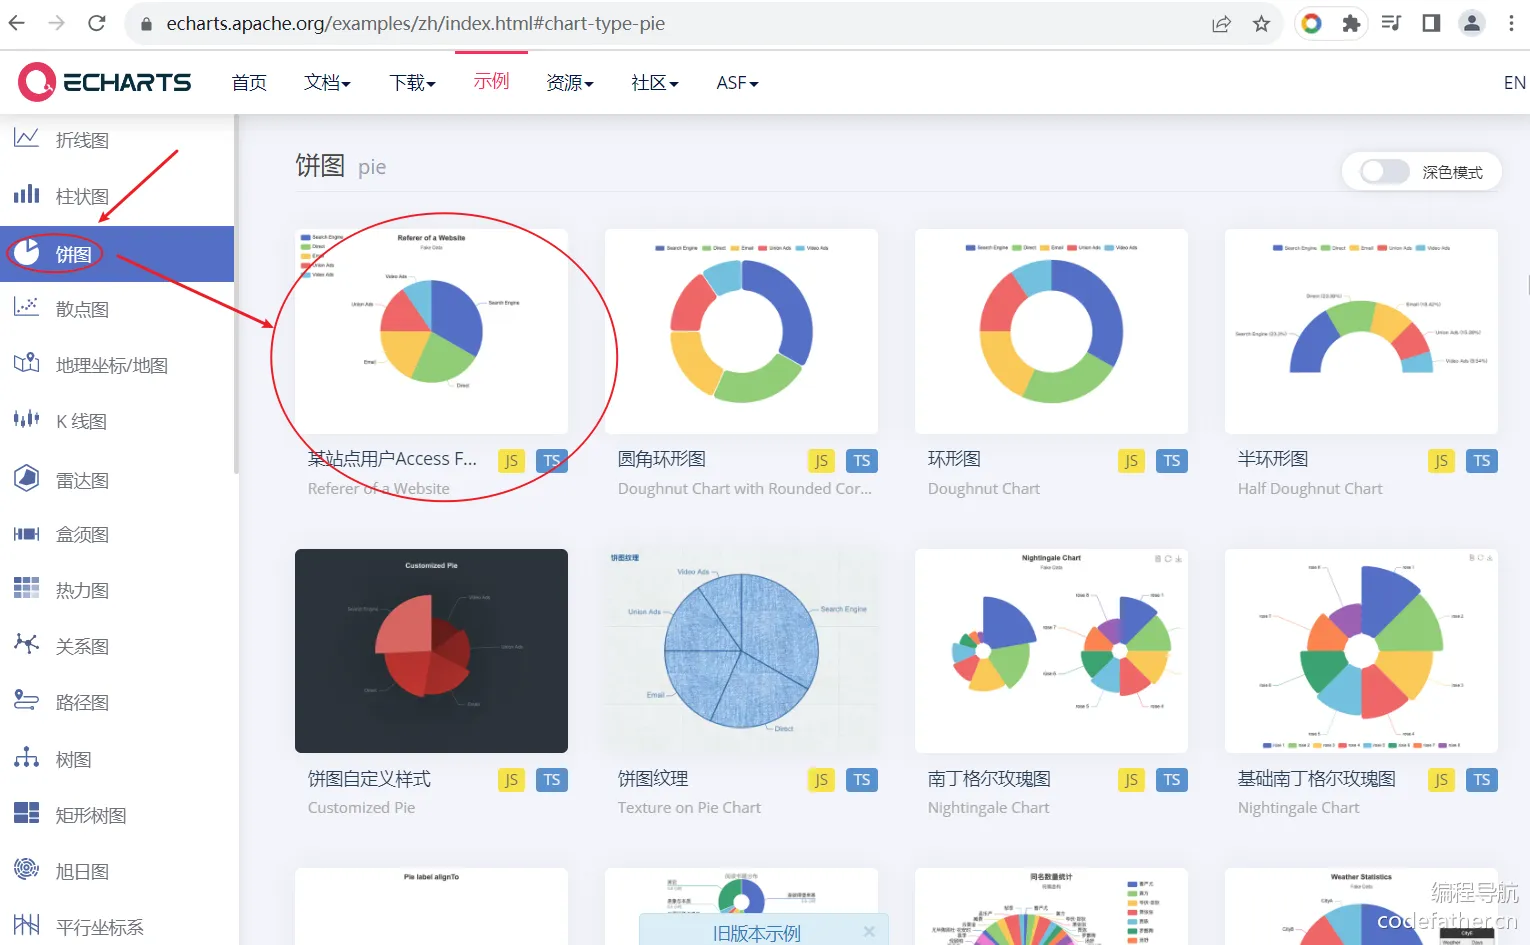Click the 饼图纹理 title link
This screenshot has height=945, width=1530.
[x=653, y=778]
